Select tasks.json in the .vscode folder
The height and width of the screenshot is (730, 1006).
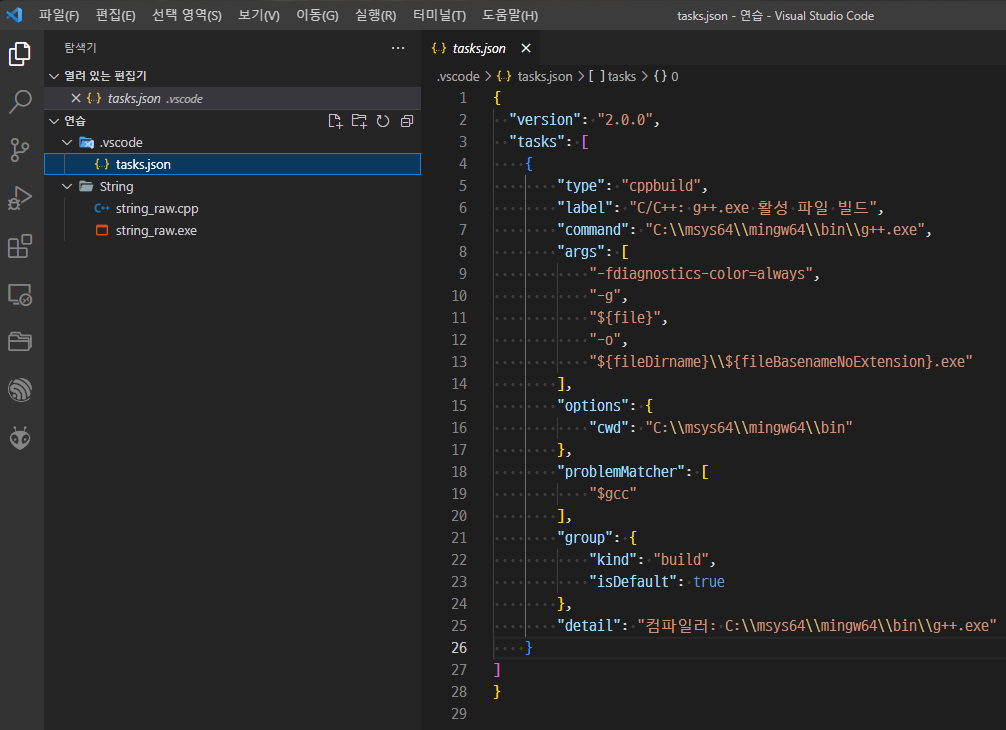click(x=232, y=164)
